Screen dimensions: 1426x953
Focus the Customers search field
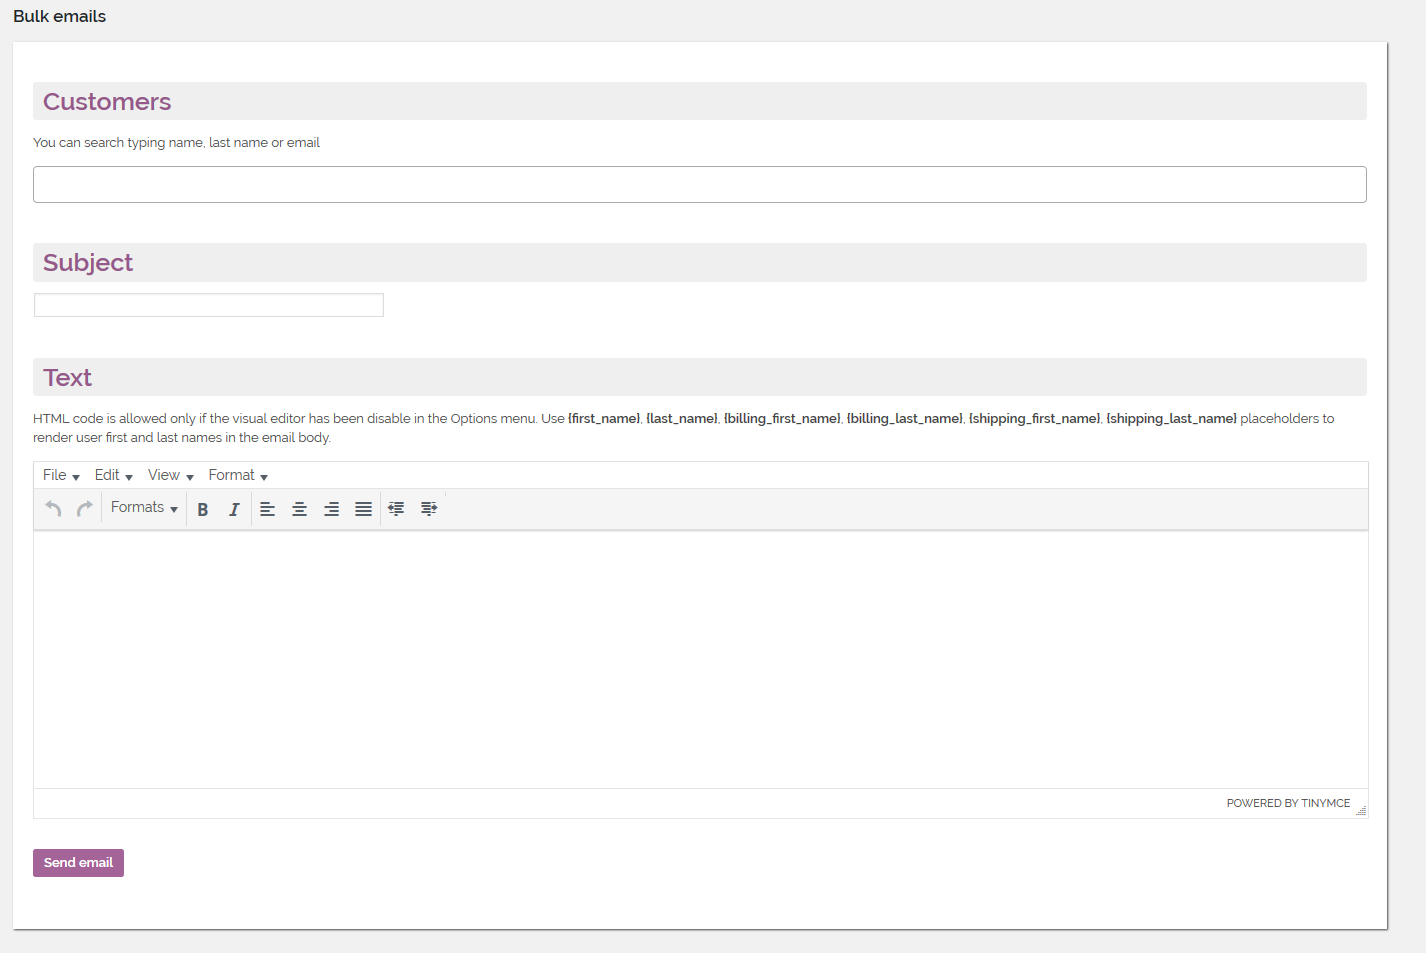(699, 185)
